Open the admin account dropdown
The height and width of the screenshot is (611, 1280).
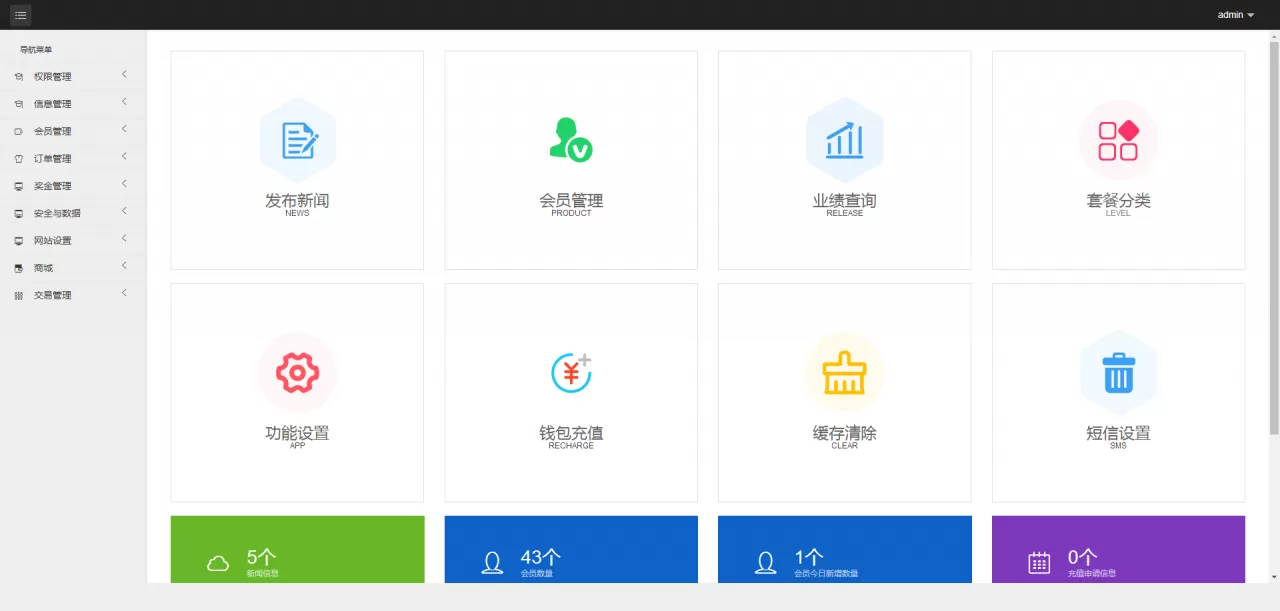1231,14
